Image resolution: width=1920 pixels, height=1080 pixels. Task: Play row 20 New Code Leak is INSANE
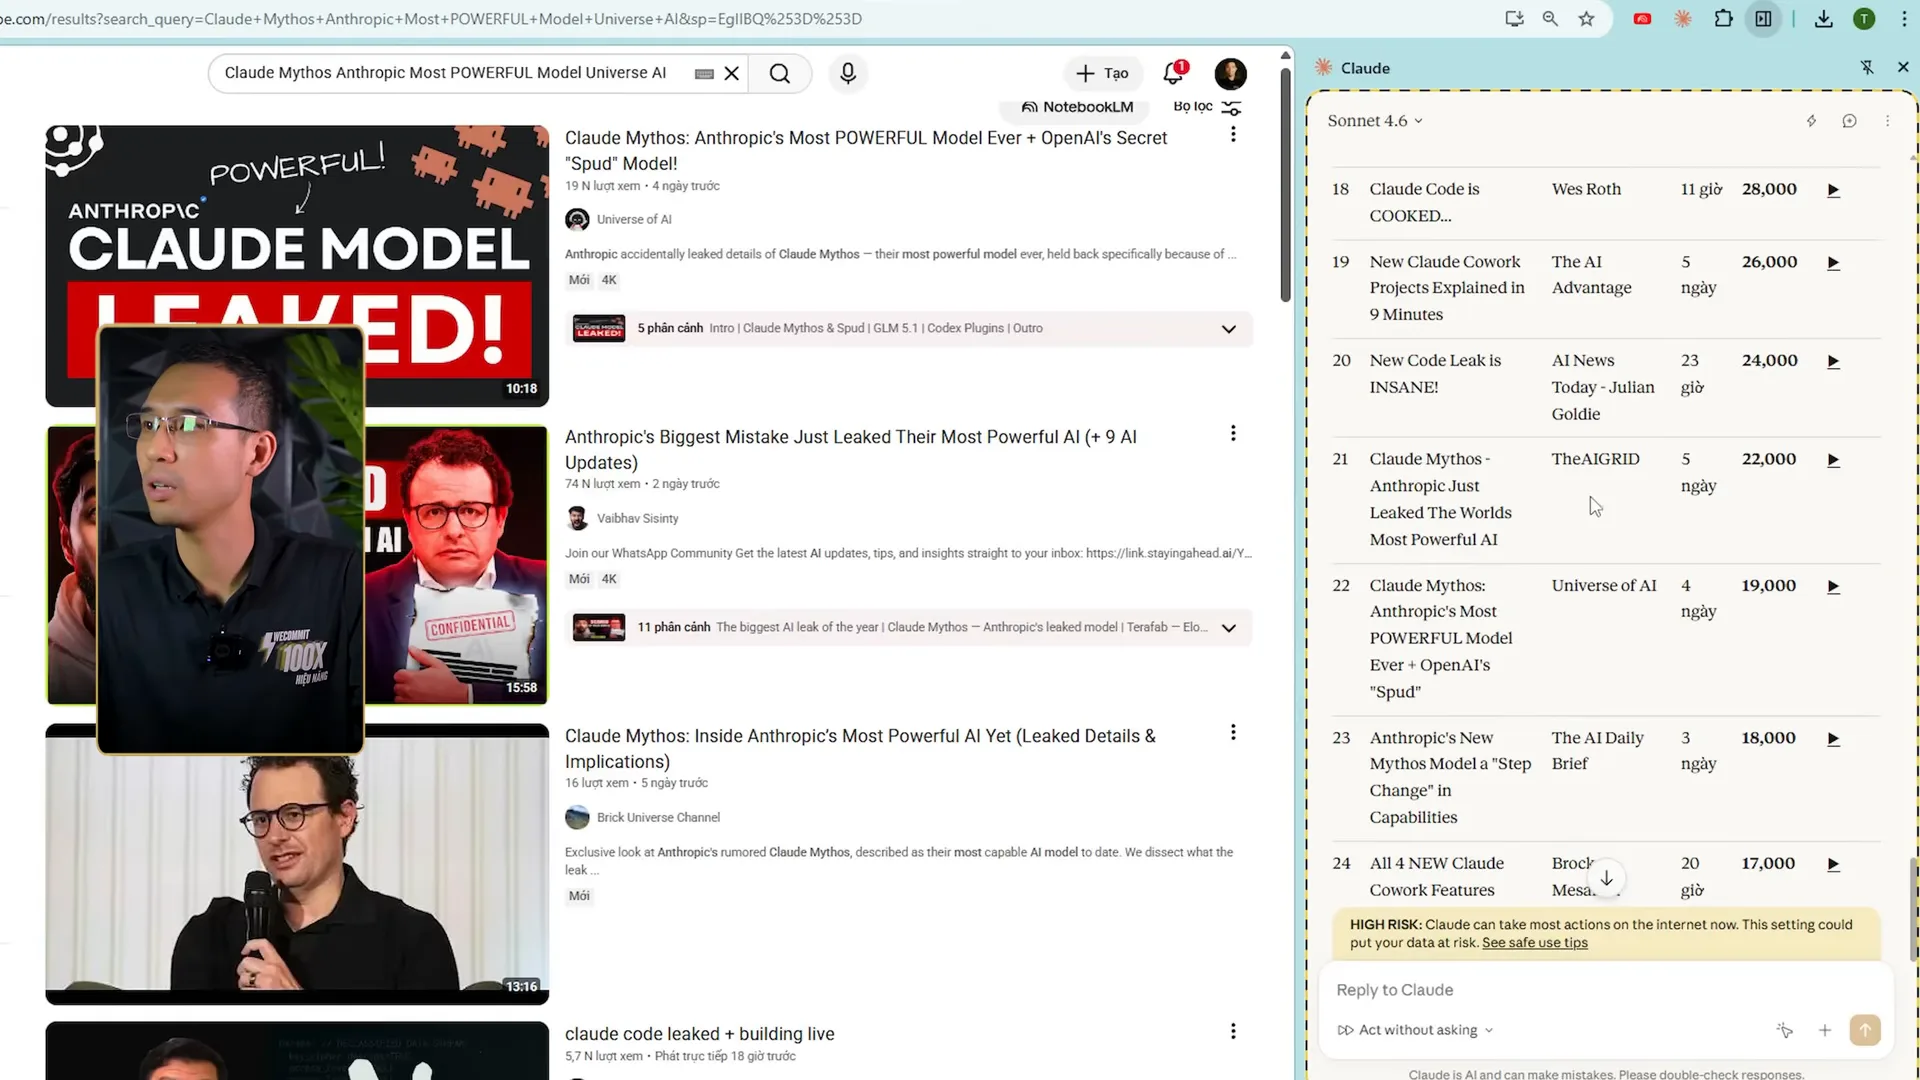(1833, 362)
